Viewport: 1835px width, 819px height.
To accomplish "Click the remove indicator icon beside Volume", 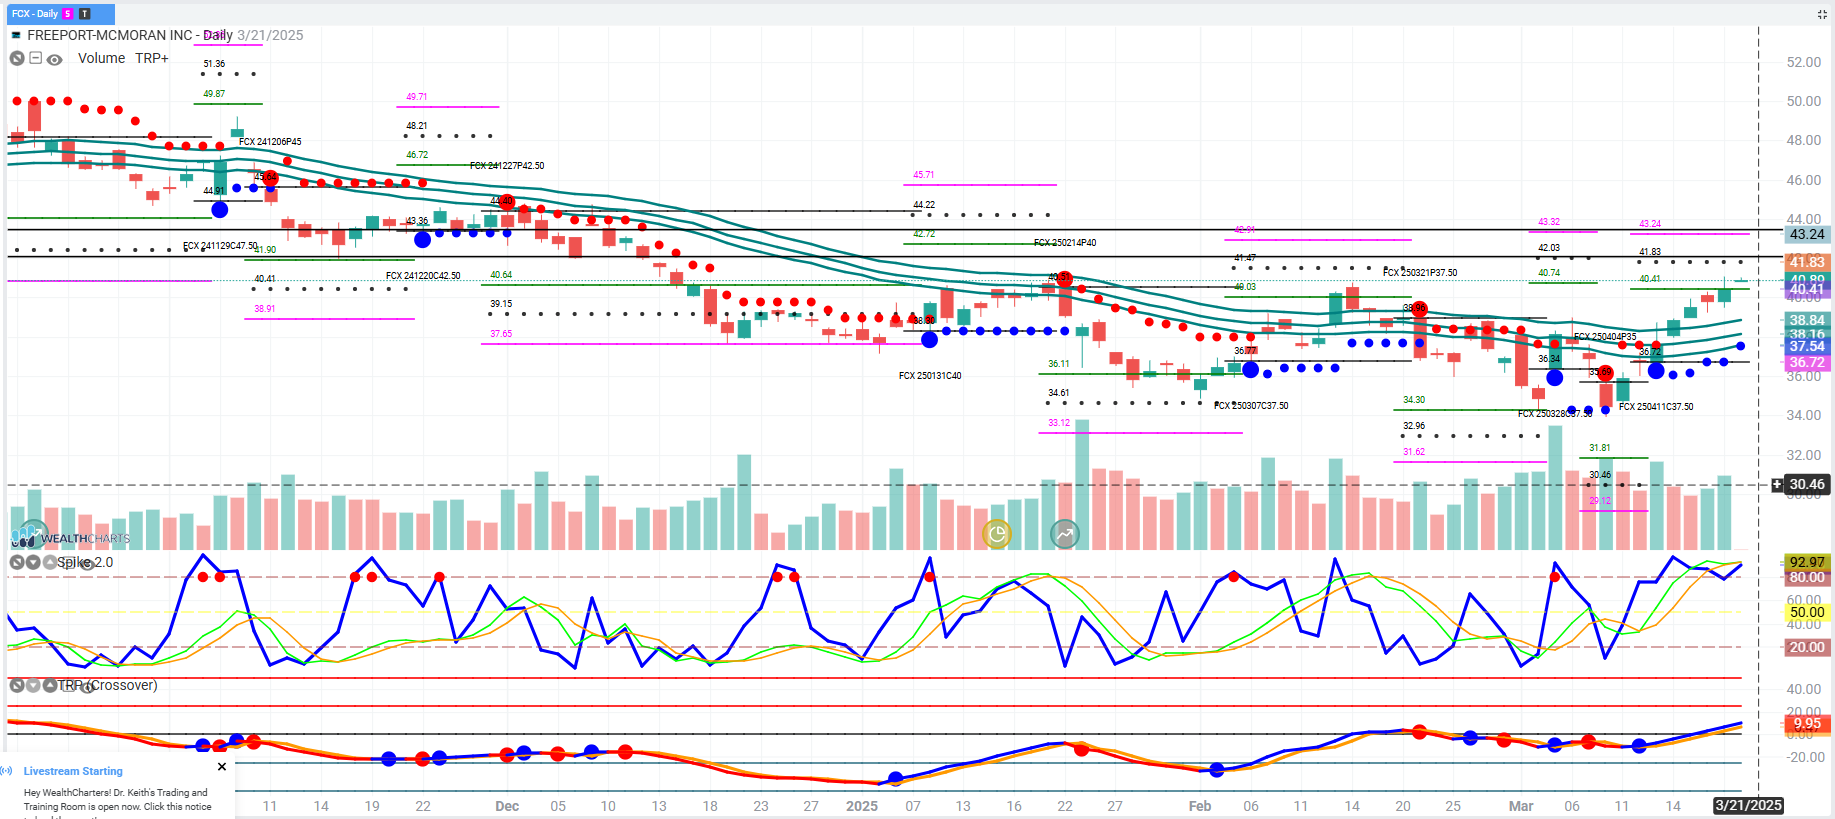I will tap(17, 59).
